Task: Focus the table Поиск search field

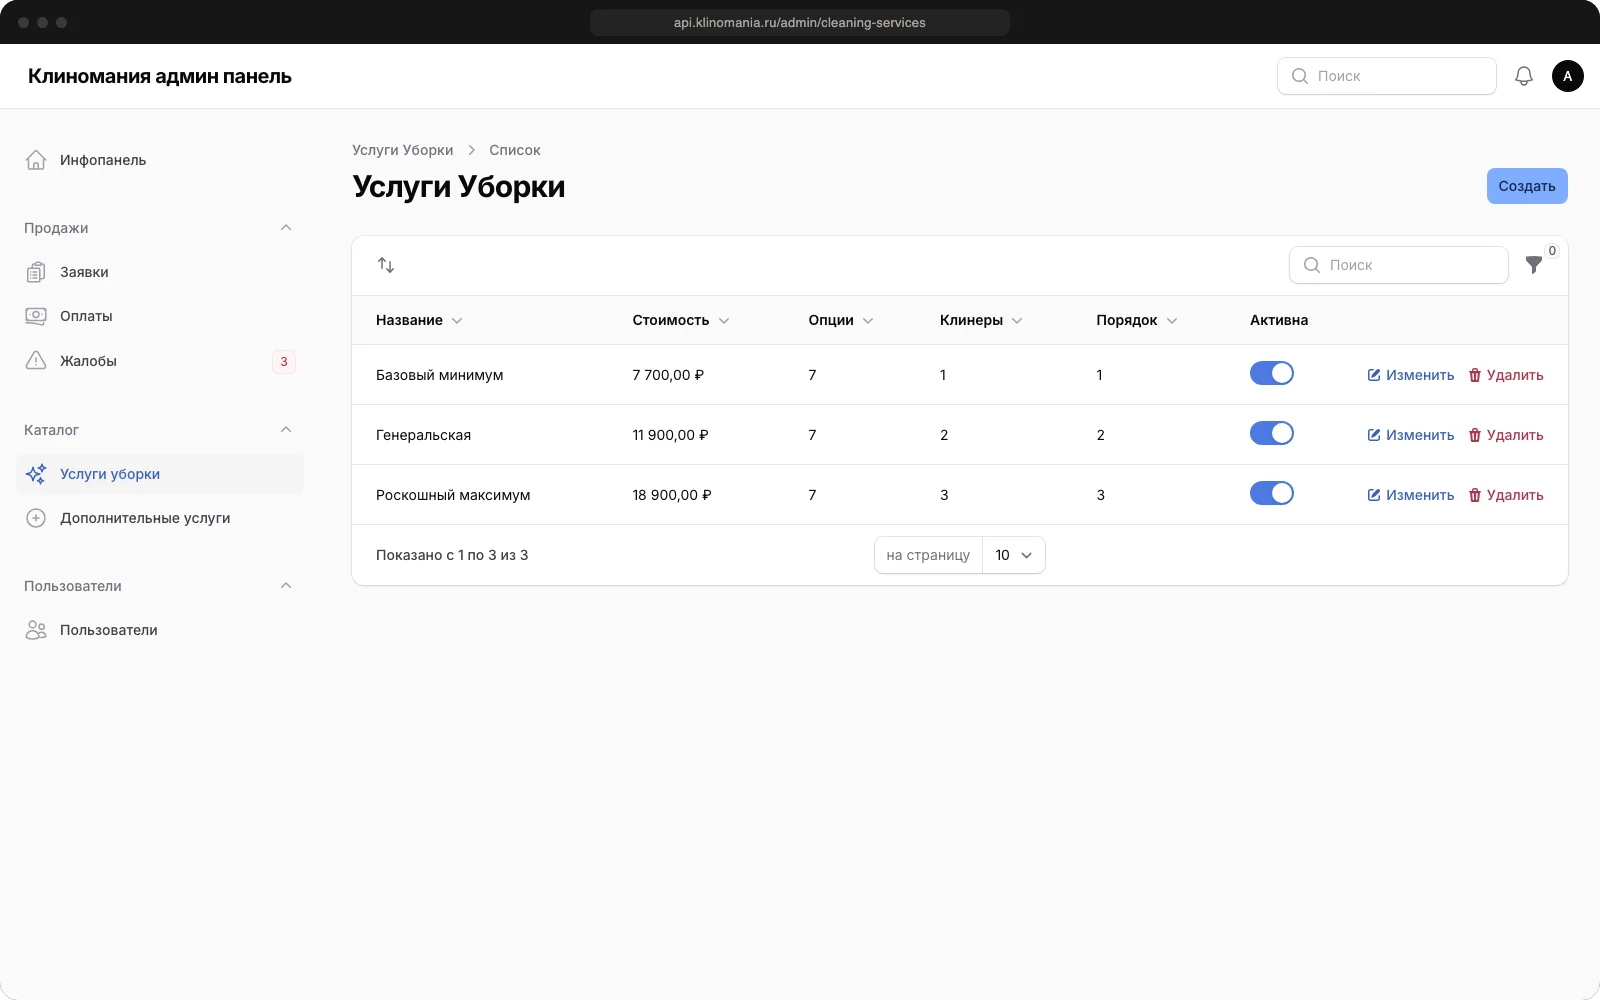Action: tap(1399, 265)
